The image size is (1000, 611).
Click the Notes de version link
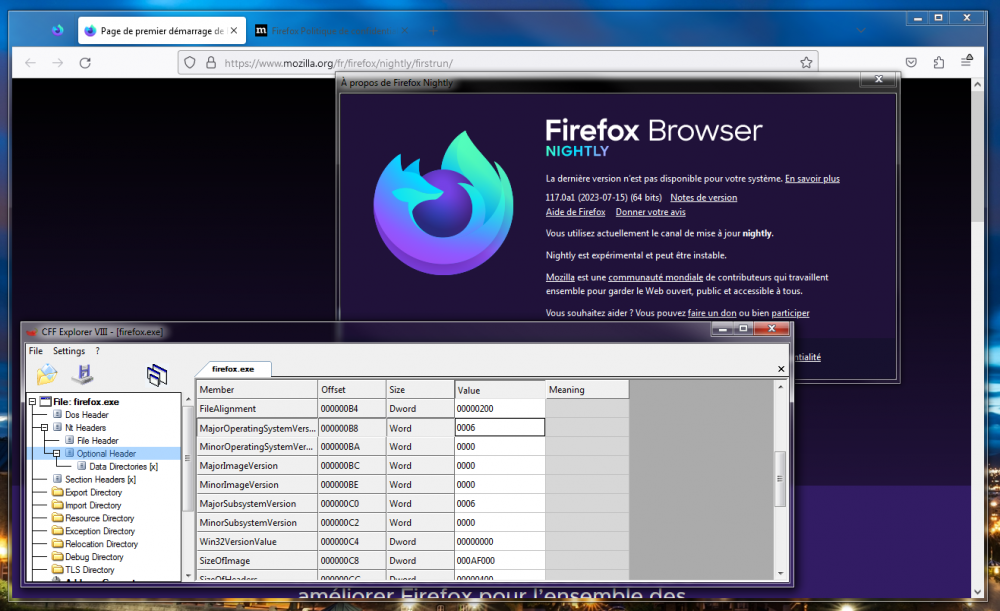pyautogui.click(x=703, y=198)
